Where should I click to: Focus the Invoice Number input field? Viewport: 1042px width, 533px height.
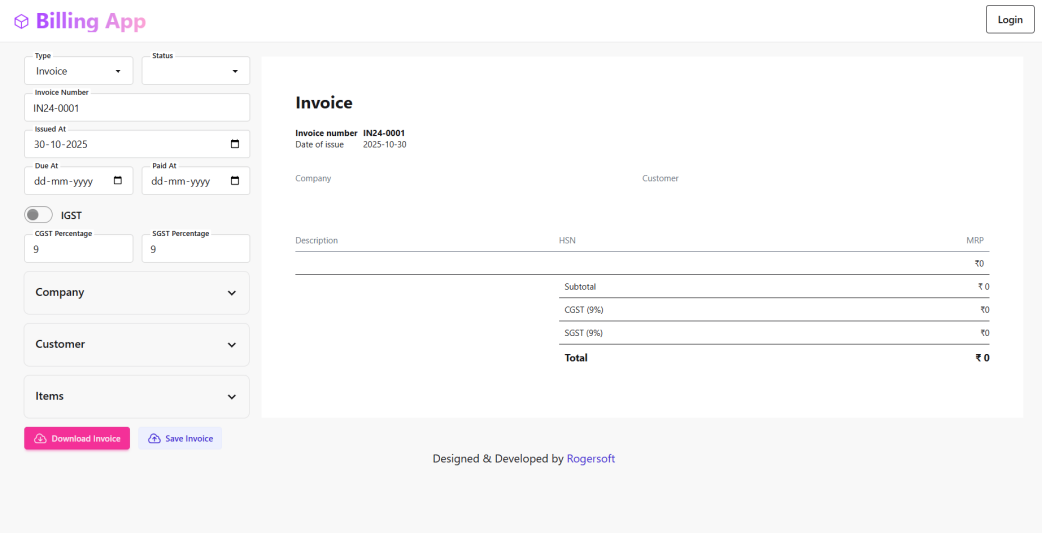(137, 108)
